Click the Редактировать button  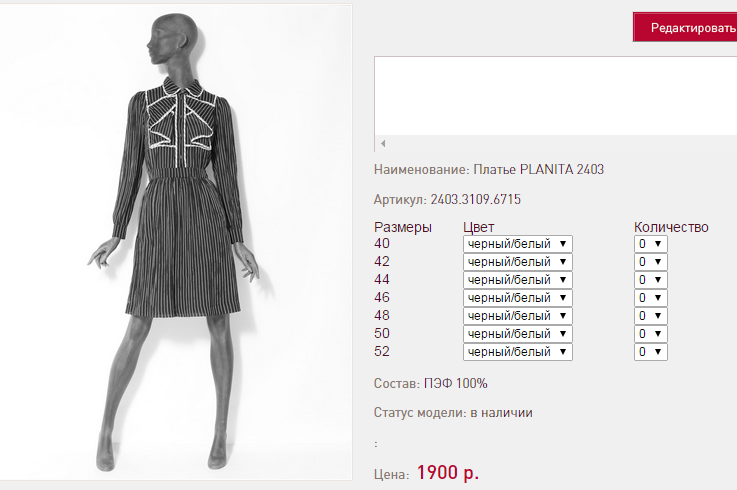click(685, 28)
